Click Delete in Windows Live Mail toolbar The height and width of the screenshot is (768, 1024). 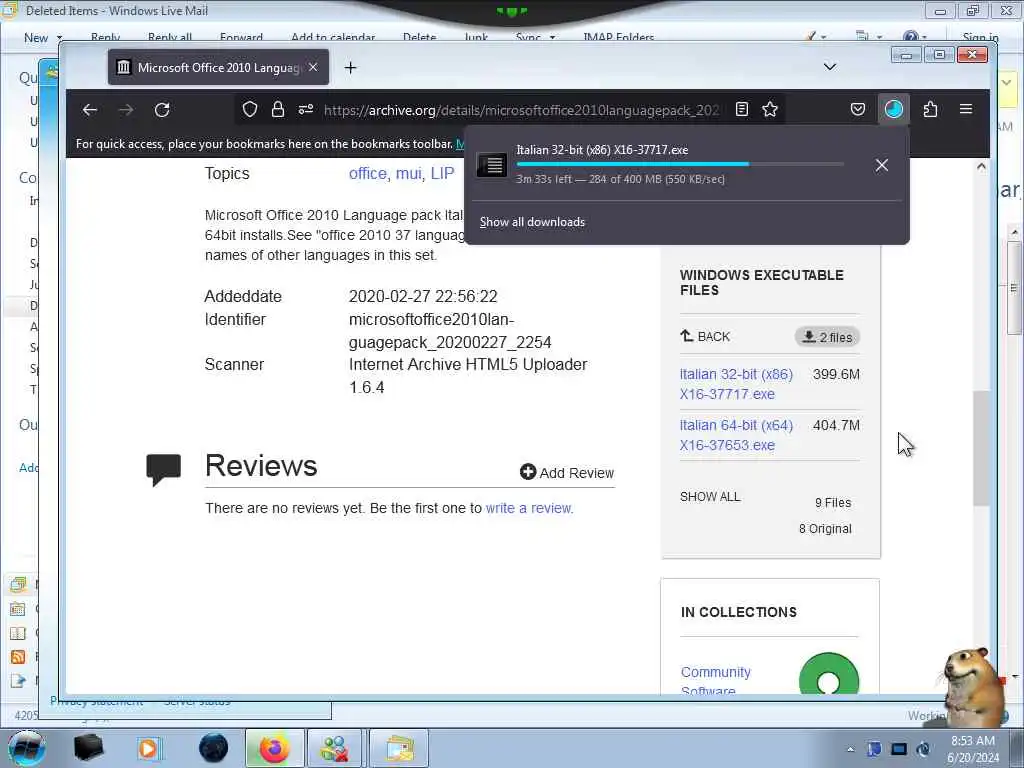tap(419, 37)
